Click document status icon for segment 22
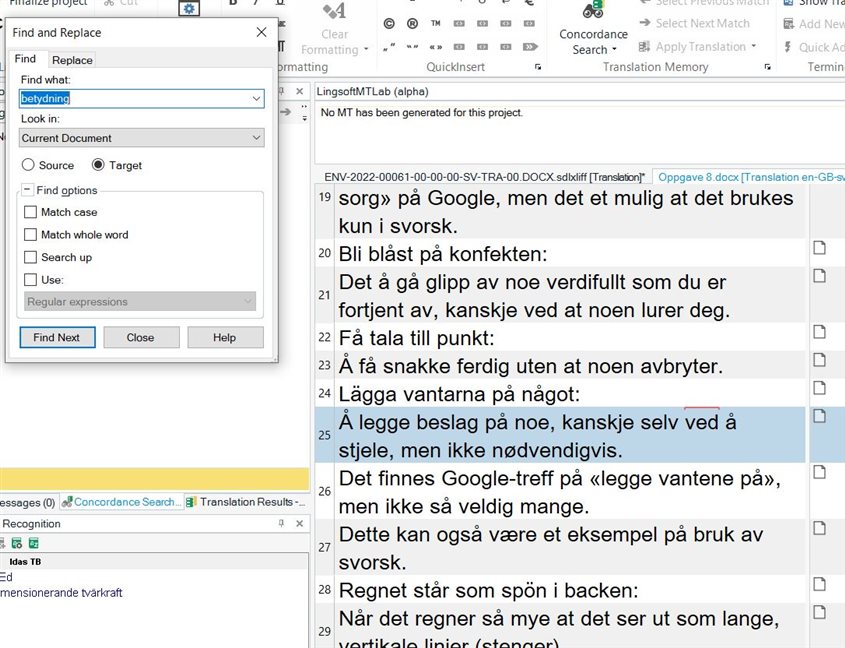 [819, 332]
